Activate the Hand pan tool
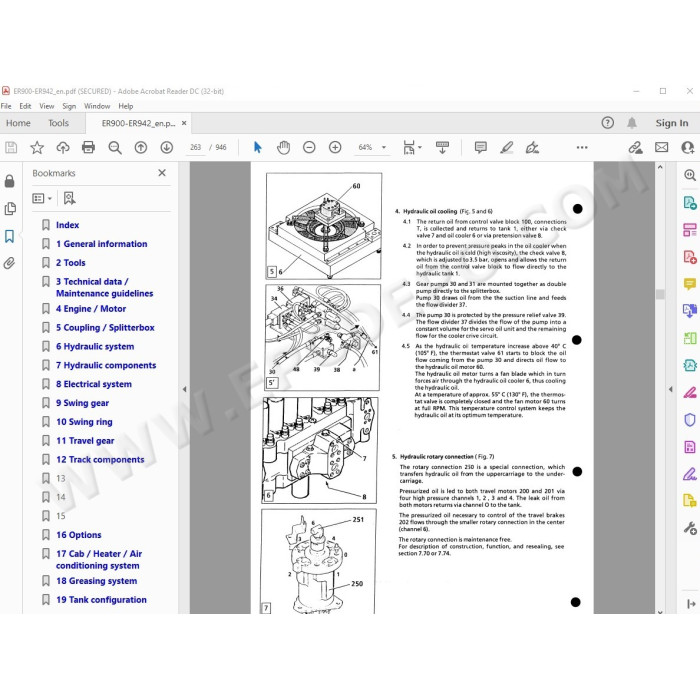This screenshot has height=700, width=700. 283,147
